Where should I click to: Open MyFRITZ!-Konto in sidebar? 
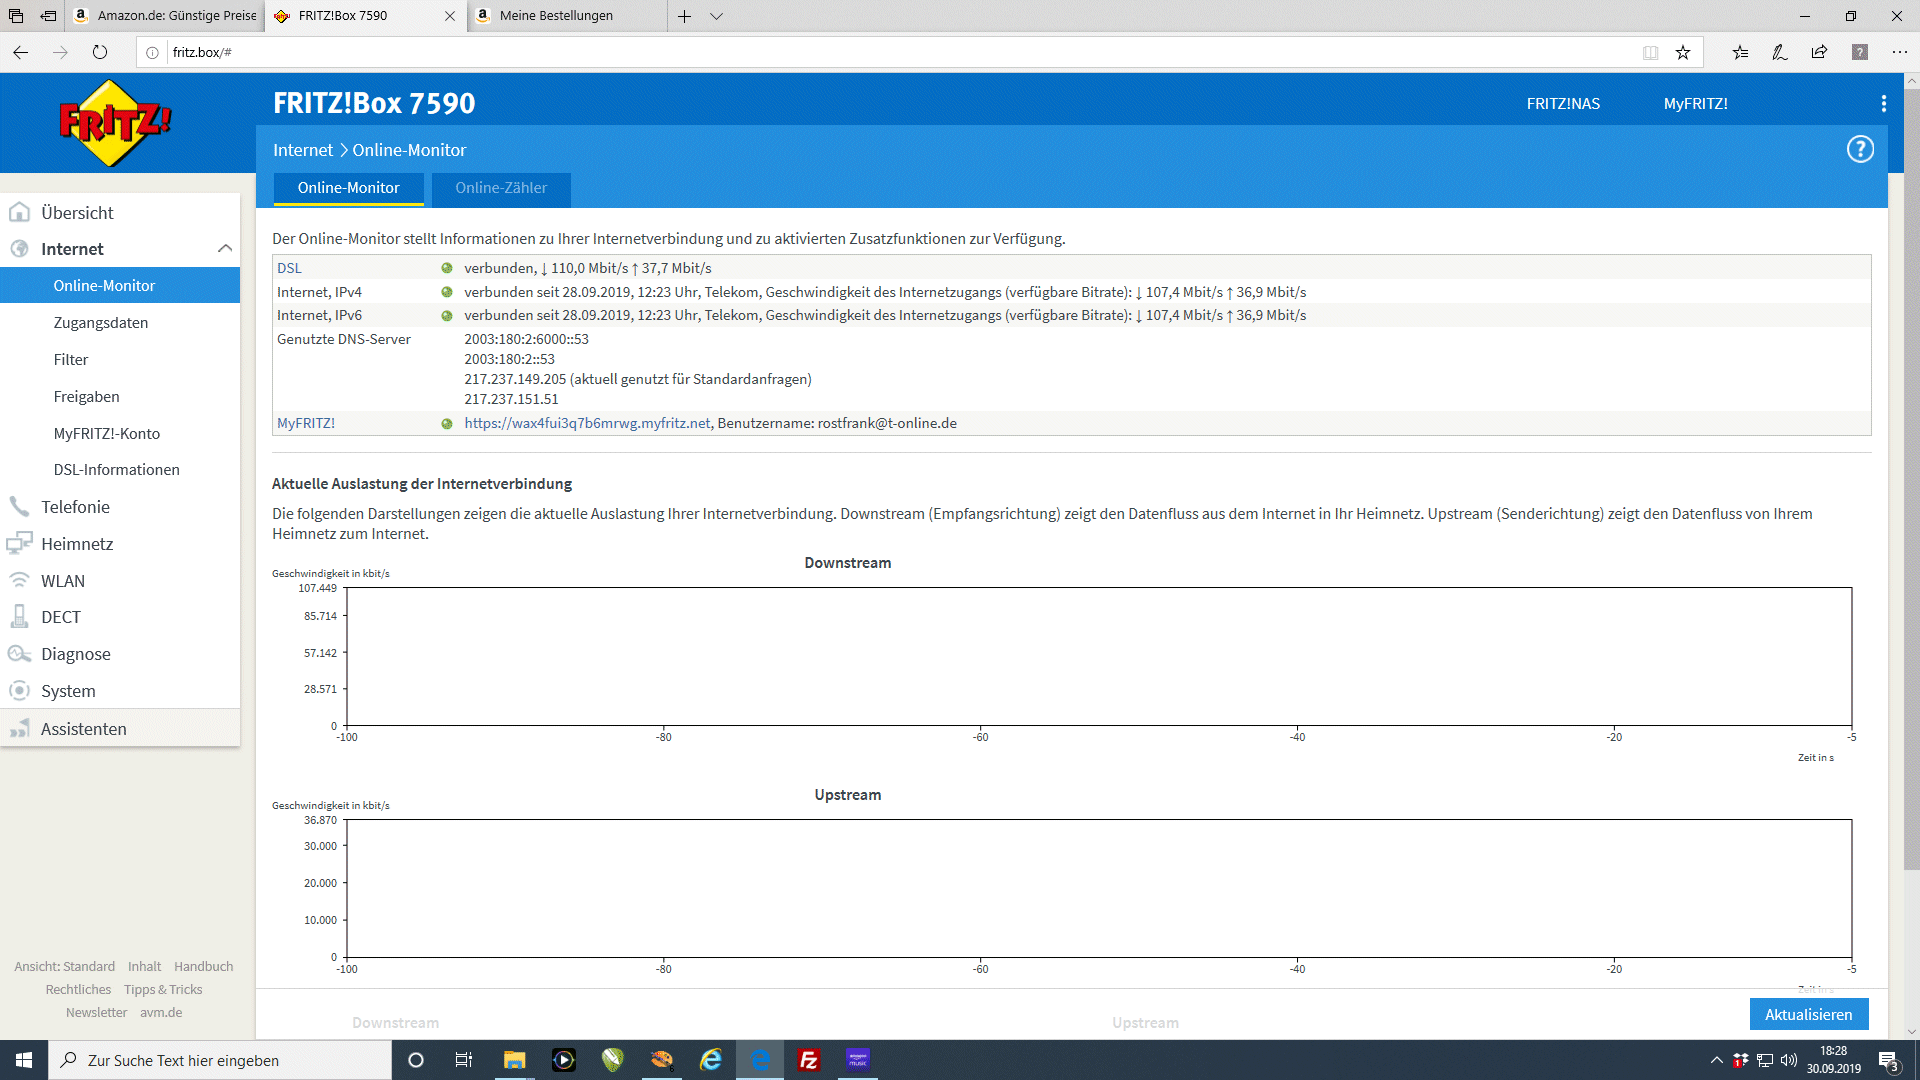click(x=107, y=434)
